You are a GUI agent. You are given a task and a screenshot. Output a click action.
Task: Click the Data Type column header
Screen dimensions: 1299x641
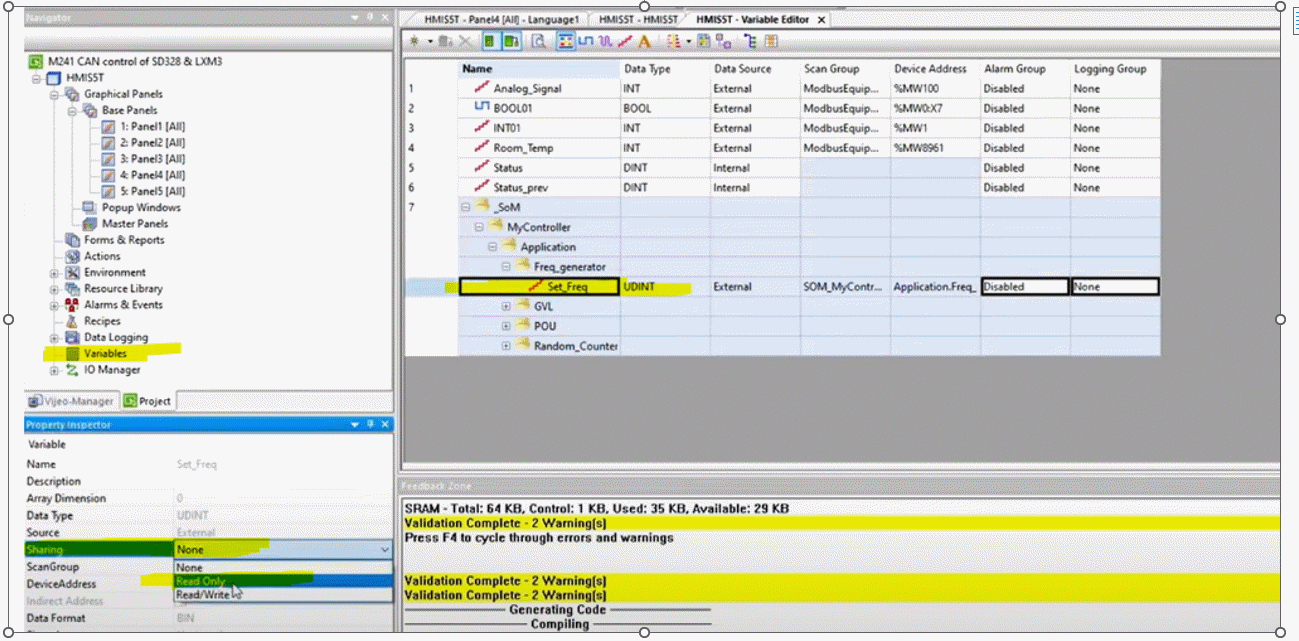(647, 69)
